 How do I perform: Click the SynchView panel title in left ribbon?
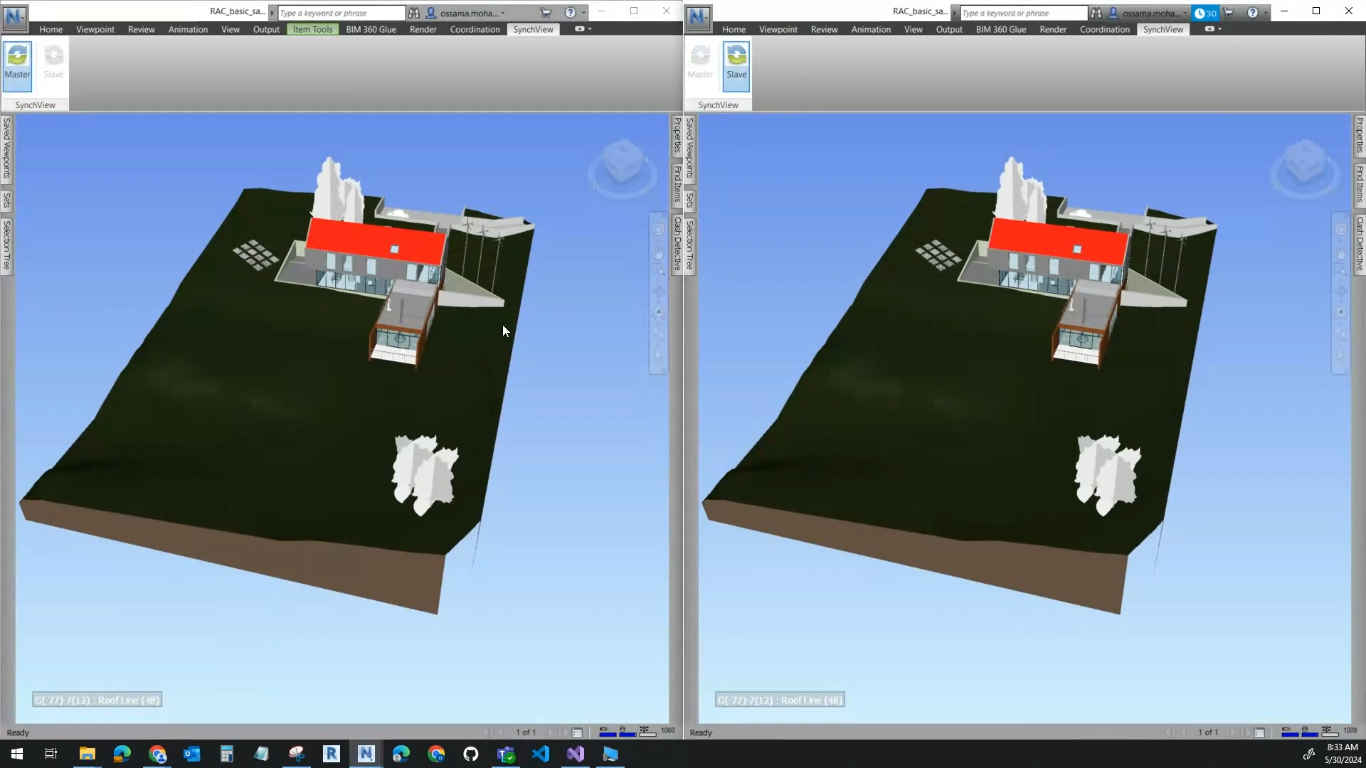coord(35,105)
